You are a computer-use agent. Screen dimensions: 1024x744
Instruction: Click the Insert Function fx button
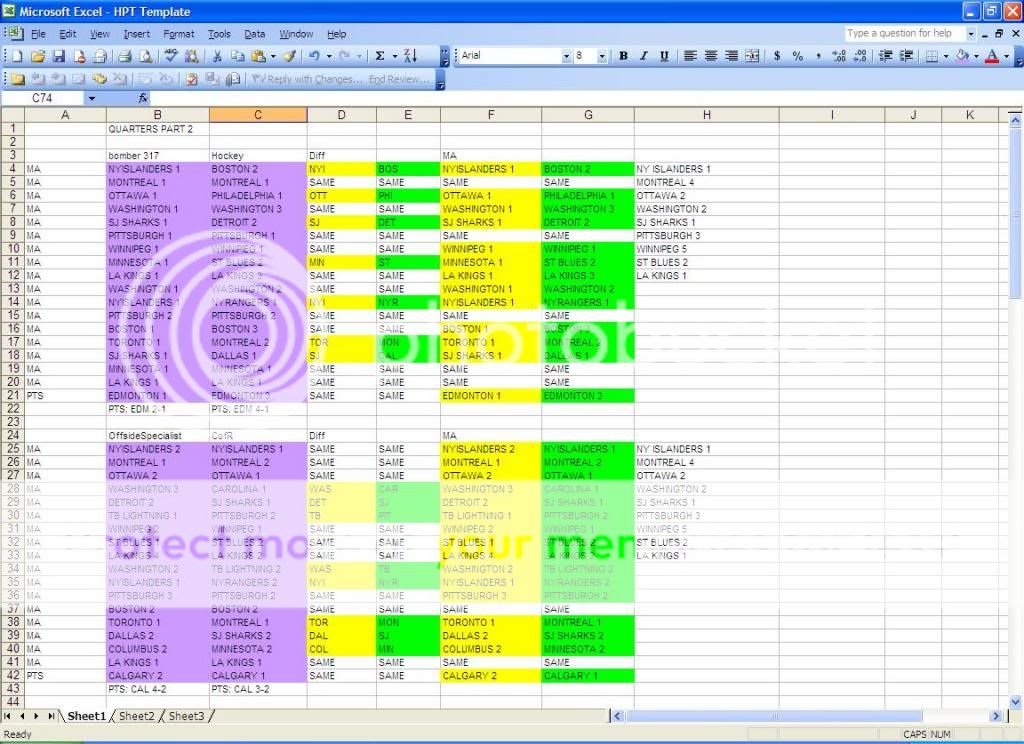143,98
